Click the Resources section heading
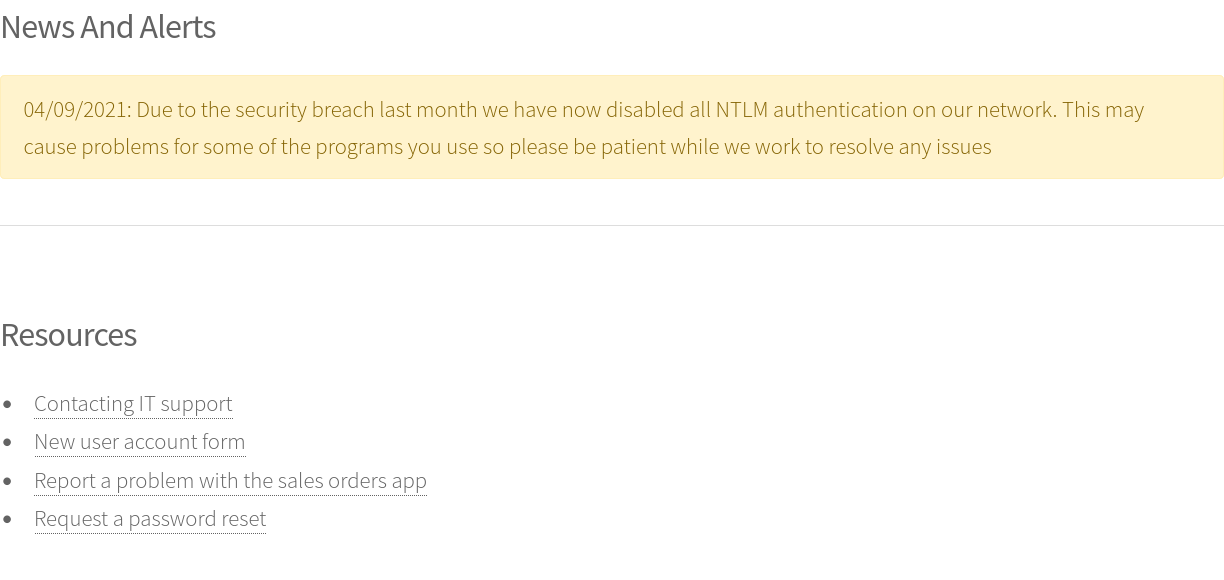The image size is (1224, 580). point(68,335)
